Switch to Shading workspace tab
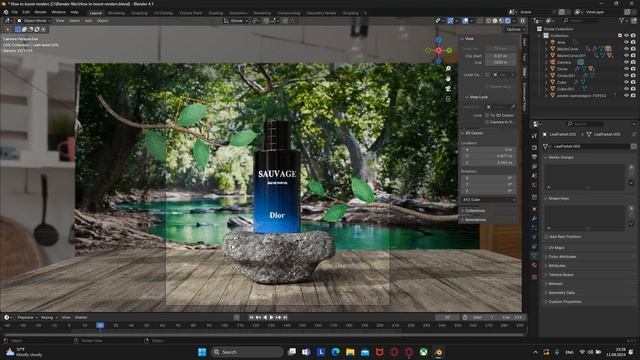 [x=216, y=13]
